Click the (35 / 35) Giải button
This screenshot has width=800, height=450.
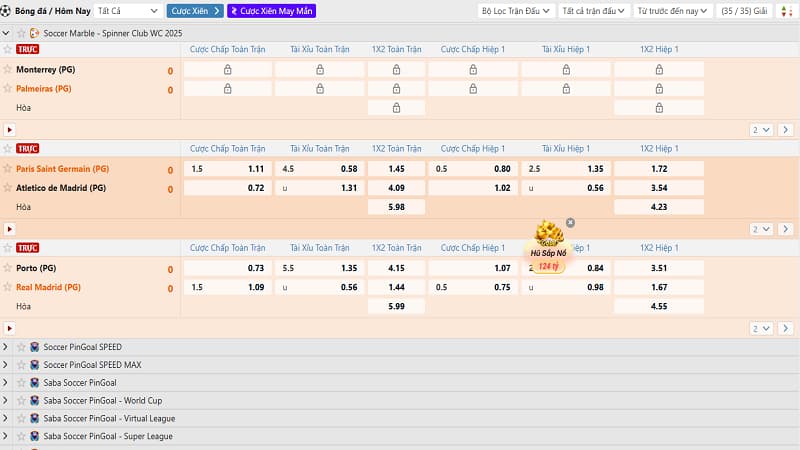point(744,11)
